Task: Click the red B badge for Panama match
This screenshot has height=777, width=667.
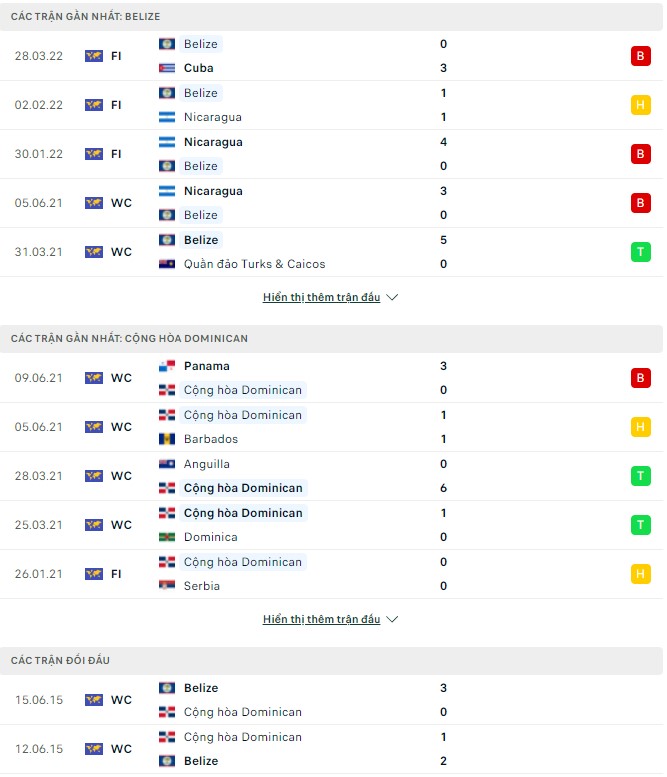Action: click(x=640, y=378)
